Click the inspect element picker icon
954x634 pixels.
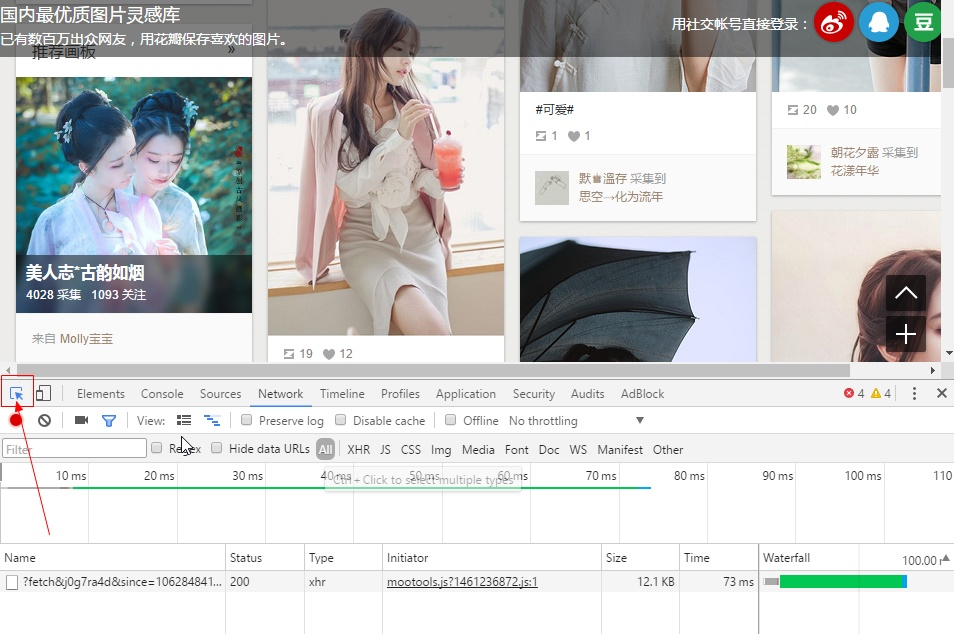(x=17, y=394)
